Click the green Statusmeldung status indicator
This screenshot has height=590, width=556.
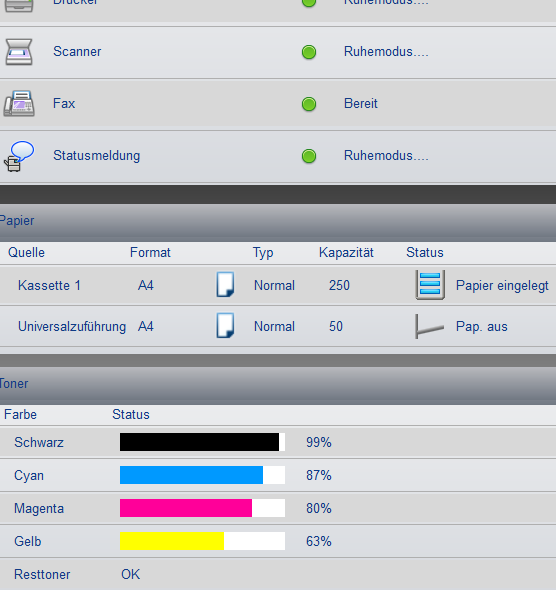[309, 156]
